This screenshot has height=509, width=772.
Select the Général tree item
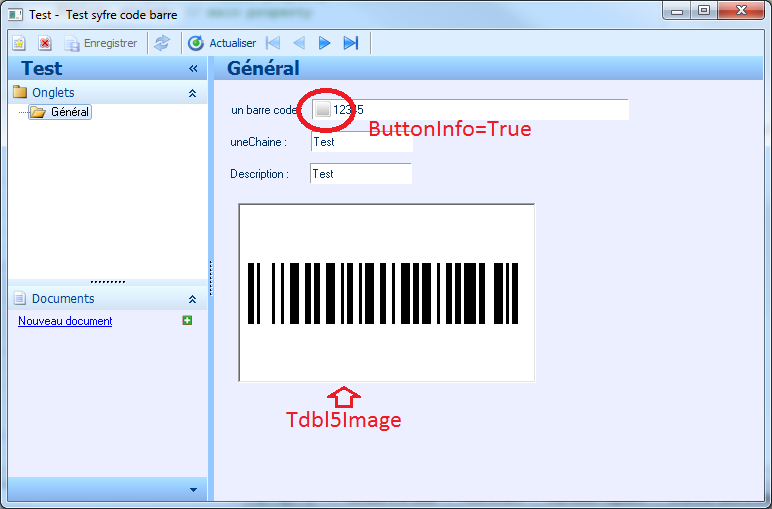tap(60, 112)
